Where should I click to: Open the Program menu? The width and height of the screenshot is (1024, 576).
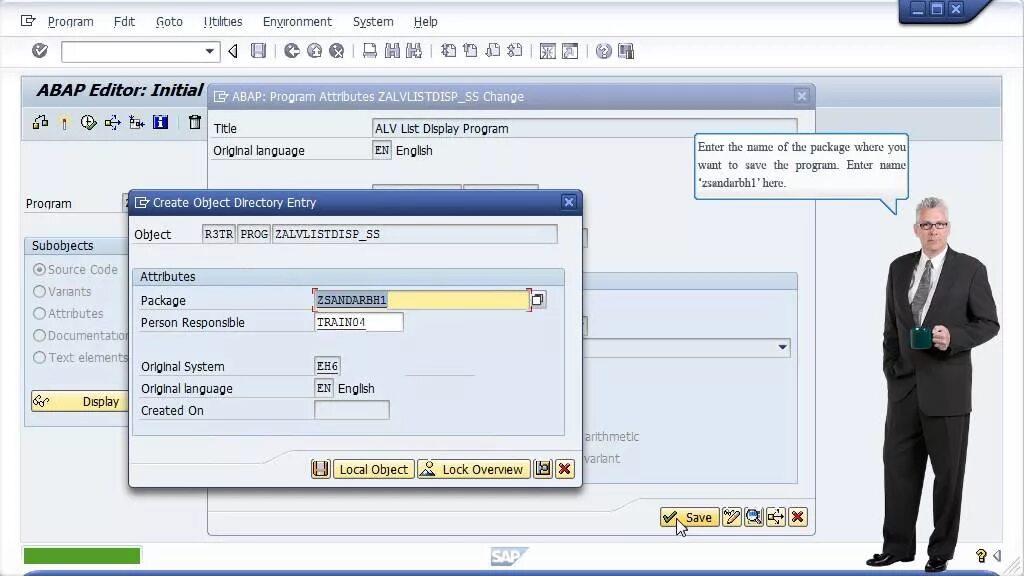71,22
